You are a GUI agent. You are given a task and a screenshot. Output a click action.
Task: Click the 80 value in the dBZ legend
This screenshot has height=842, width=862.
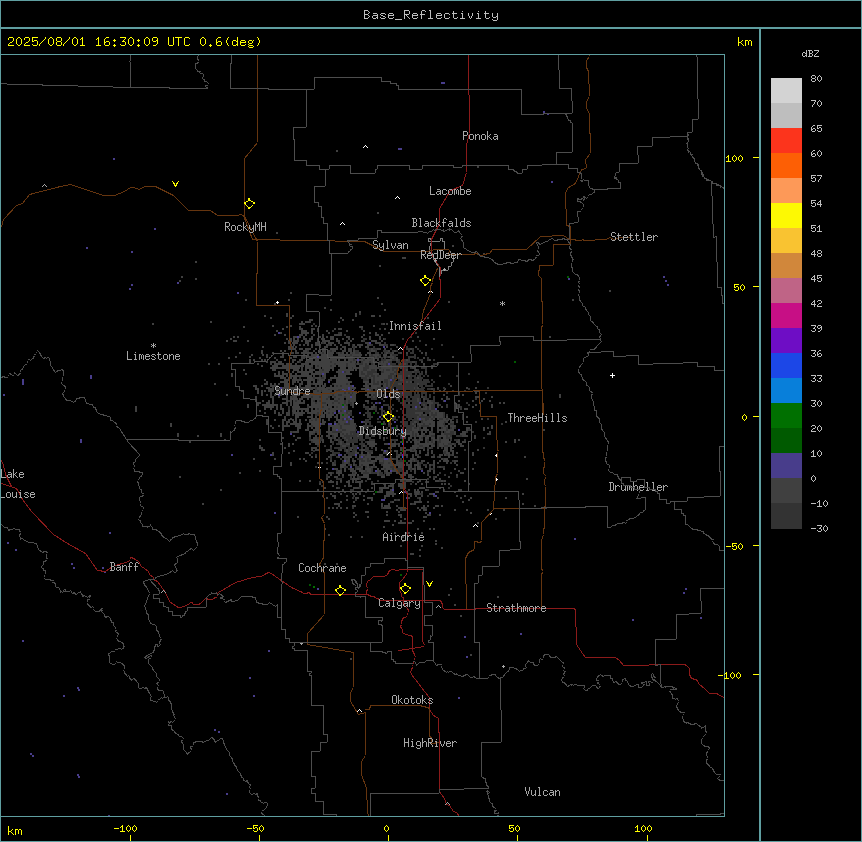pos(816,78)
